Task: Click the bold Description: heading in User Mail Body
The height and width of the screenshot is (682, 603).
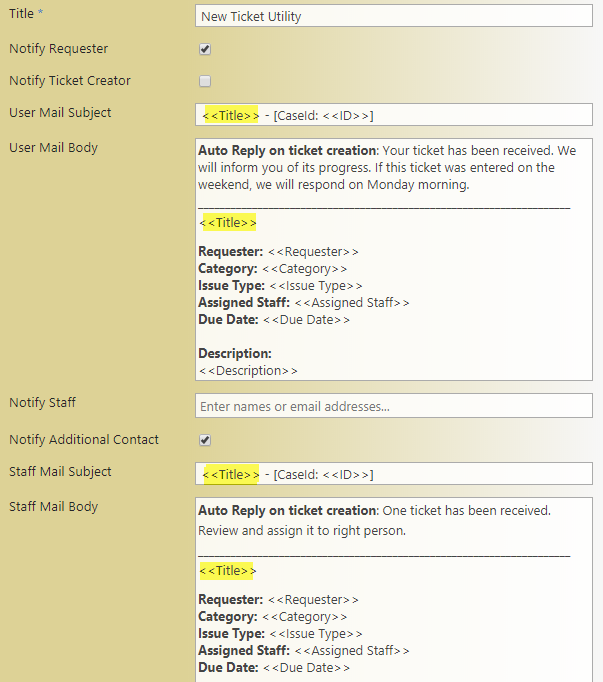Action: pos(235,354)
